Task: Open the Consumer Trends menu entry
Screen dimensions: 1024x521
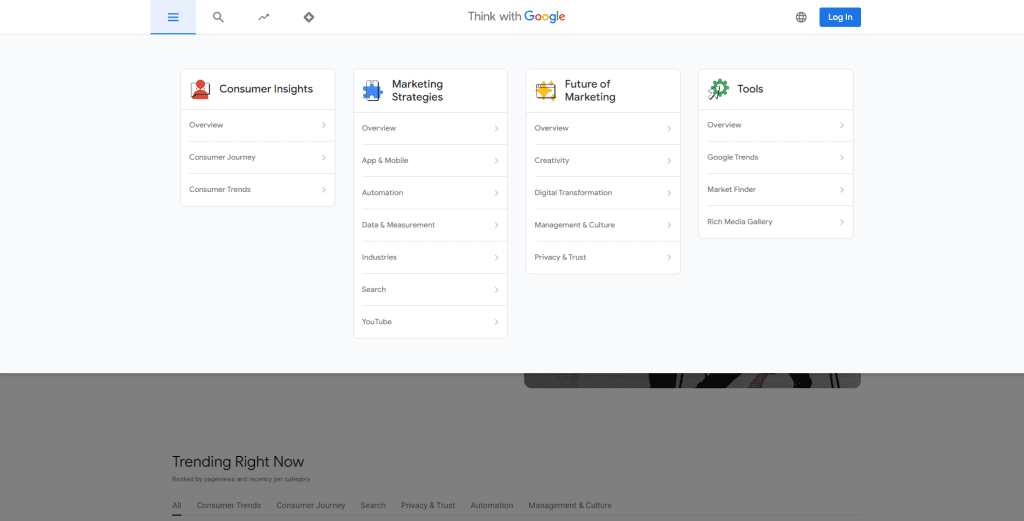Action: (x=257, y=190)
